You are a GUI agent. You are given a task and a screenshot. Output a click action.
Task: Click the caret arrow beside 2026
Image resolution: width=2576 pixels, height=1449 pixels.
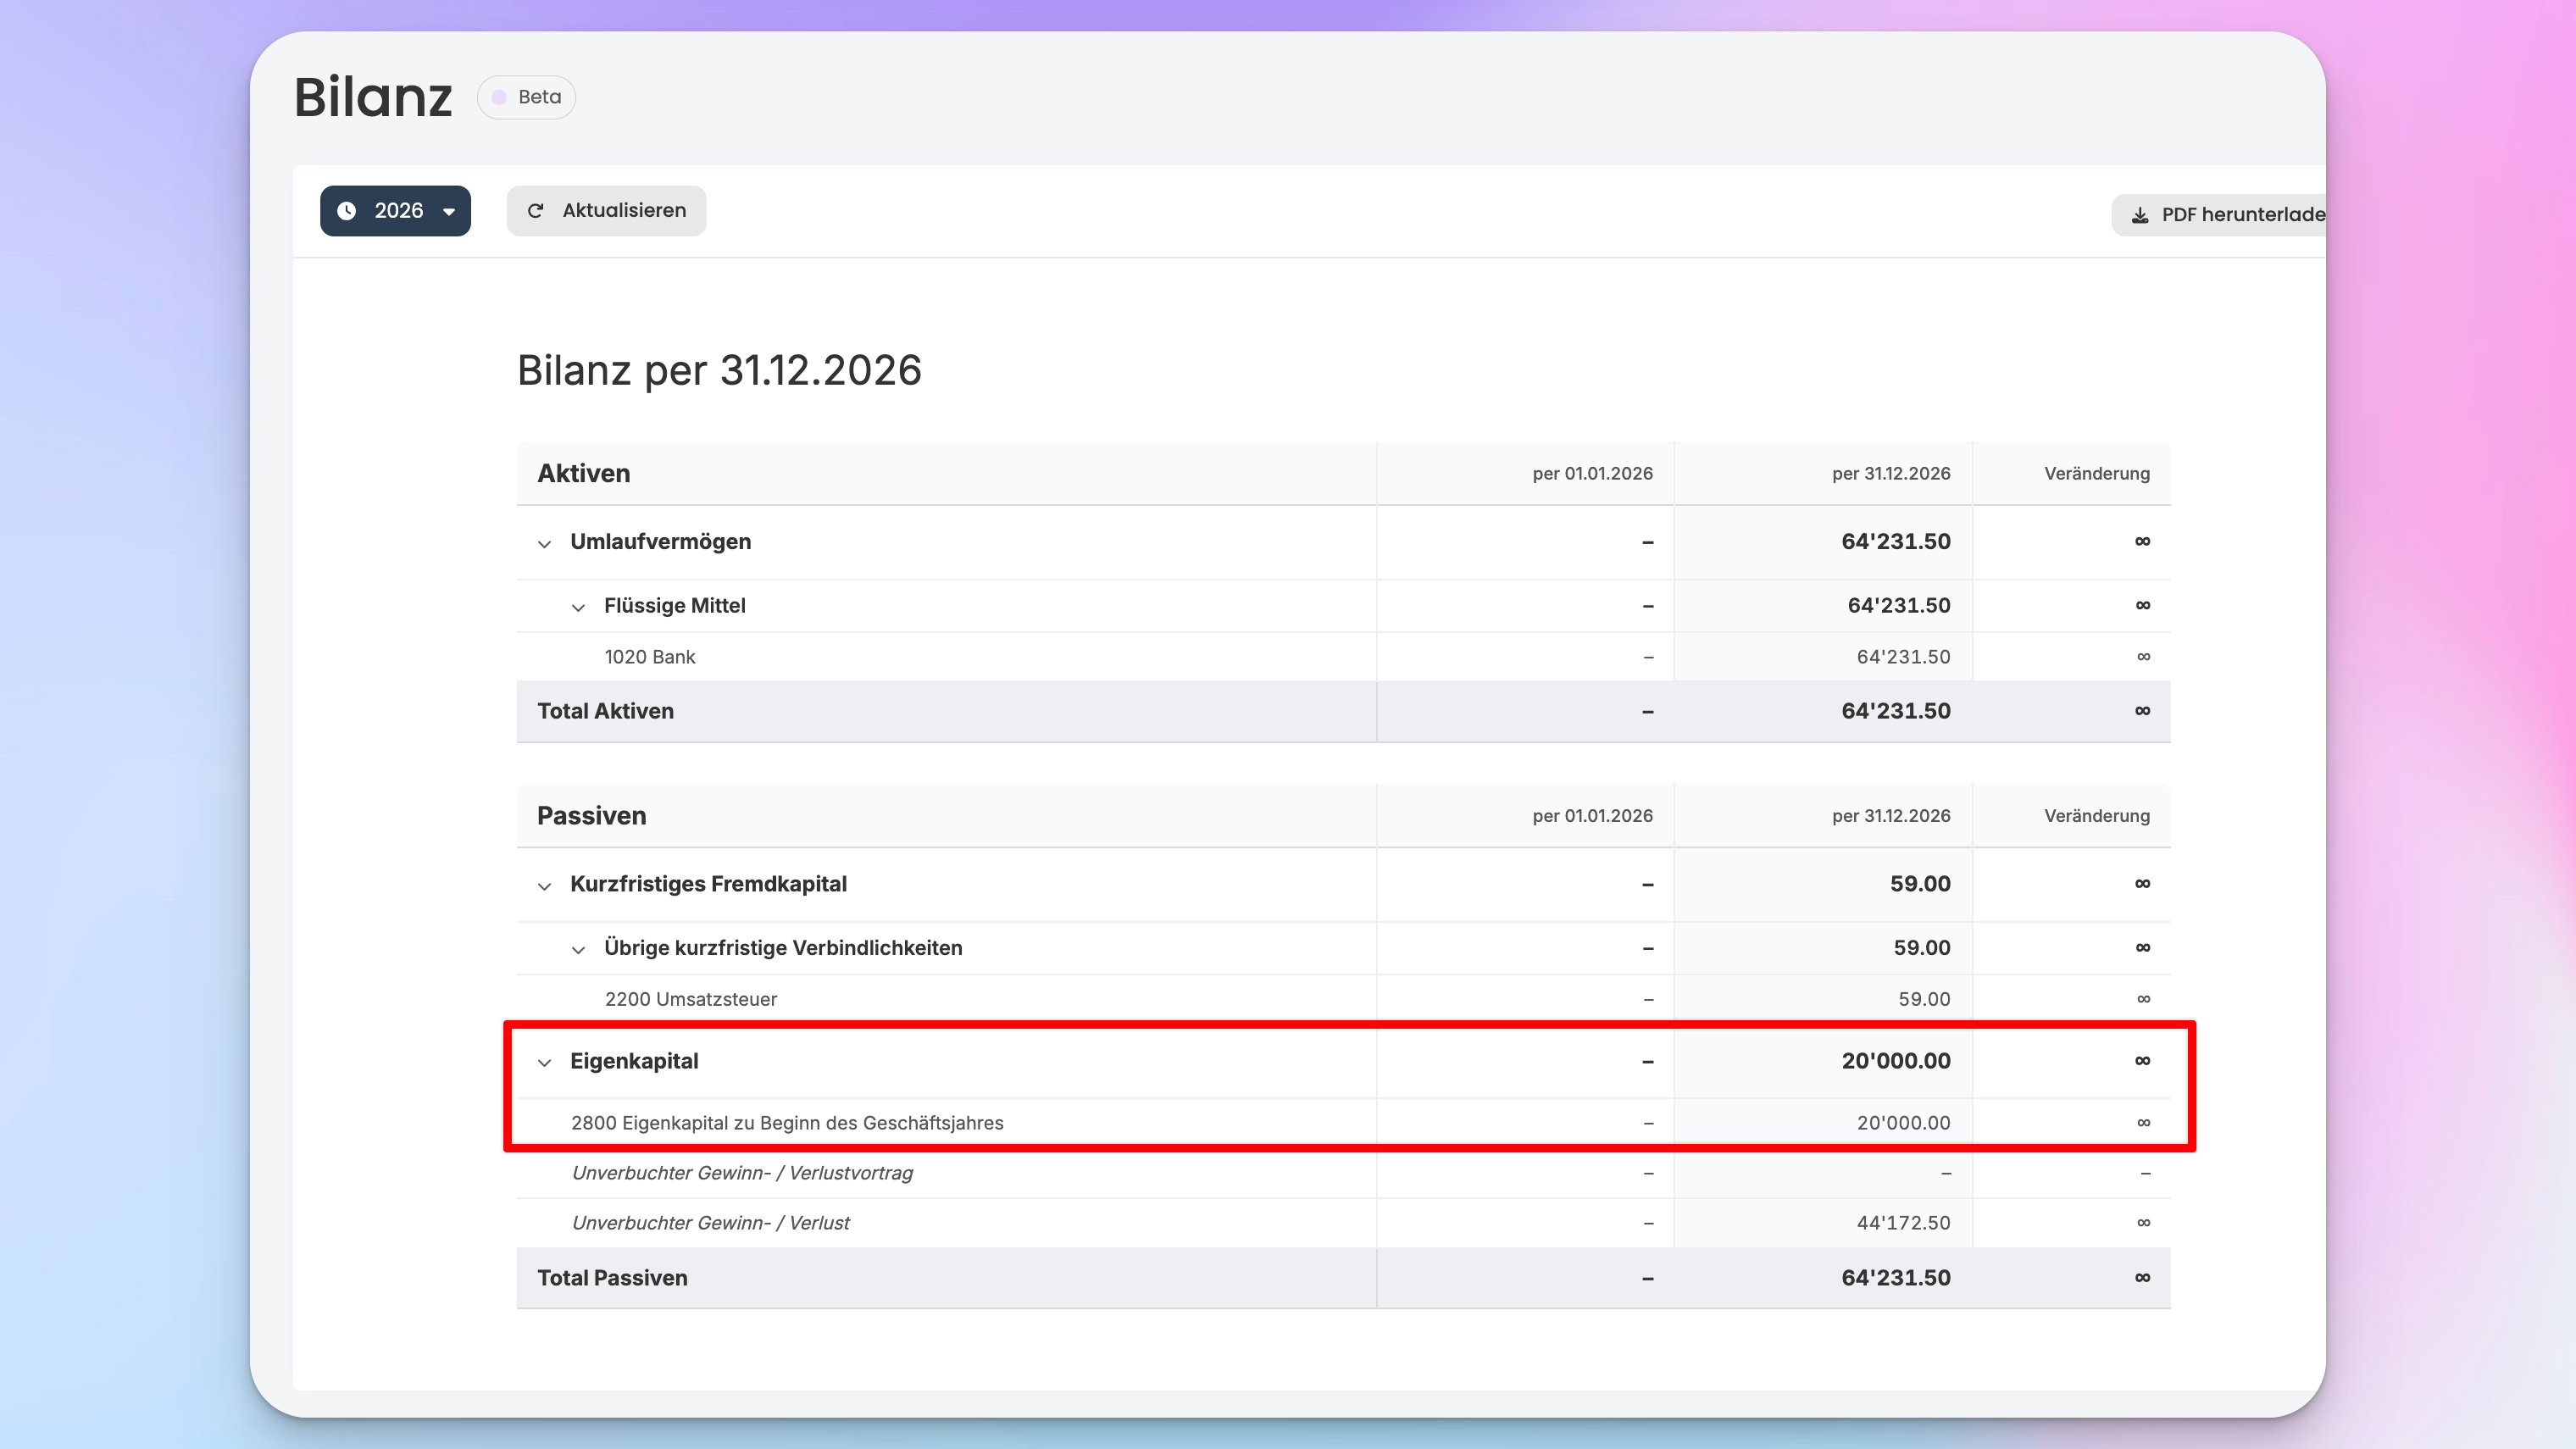pyautogui.click(x=449, y=212)
